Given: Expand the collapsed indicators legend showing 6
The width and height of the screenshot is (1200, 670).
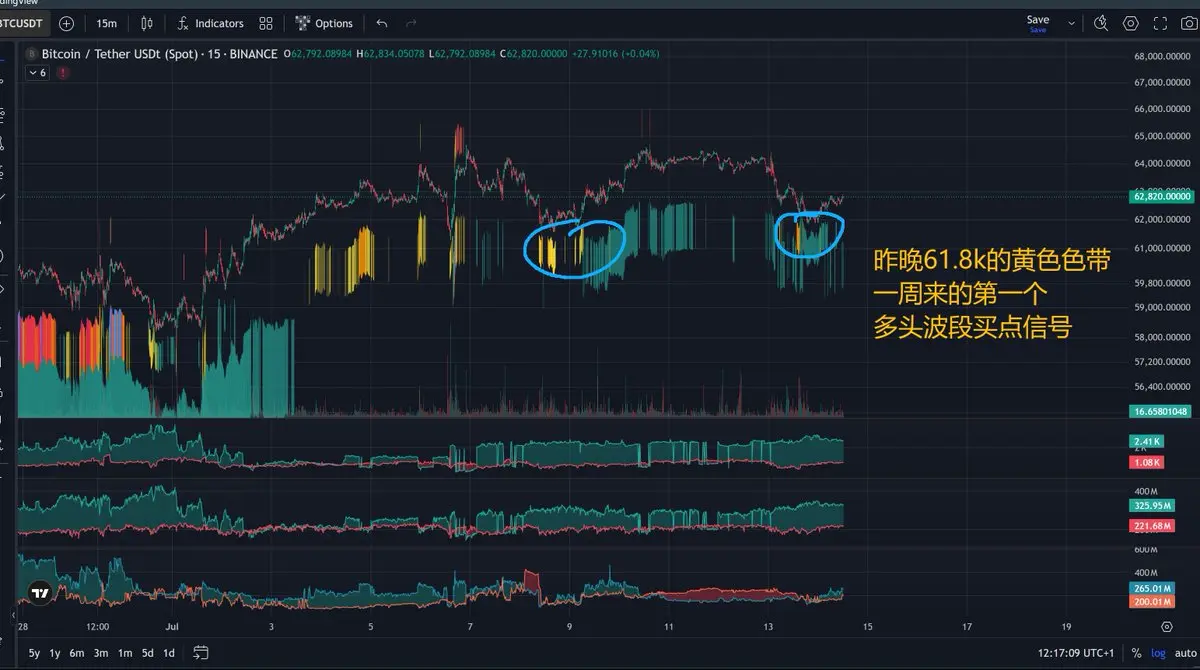Looking at the screenshot, I should pyautogui.click(x=38, y=73).
